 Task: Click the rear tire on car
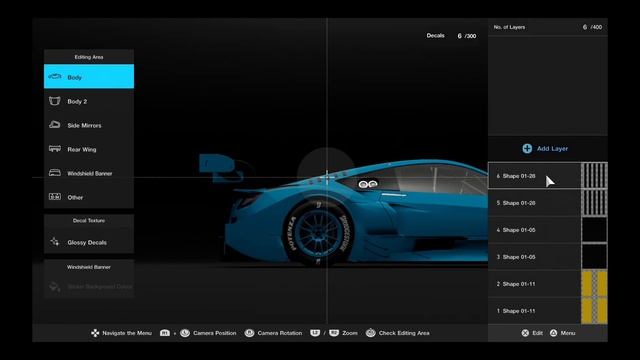[x=318, y=233]
